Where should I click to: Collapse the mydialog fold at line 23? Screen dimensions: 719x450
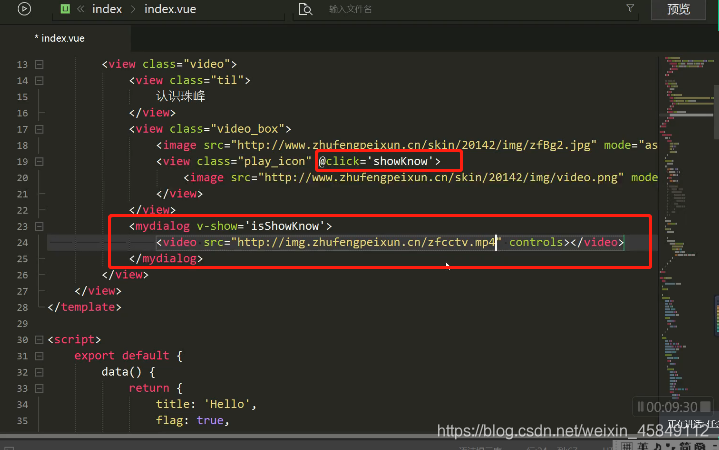(x=39, y=227)
